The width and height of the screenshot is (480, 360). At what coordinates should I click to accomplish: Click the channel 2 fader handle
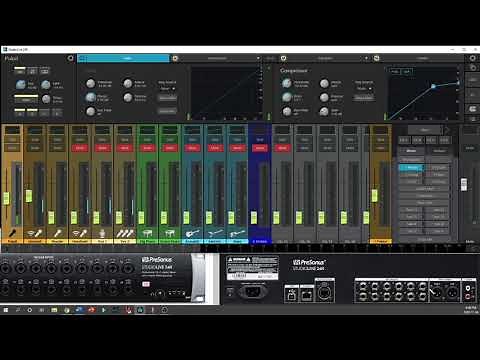pos(29,196)
